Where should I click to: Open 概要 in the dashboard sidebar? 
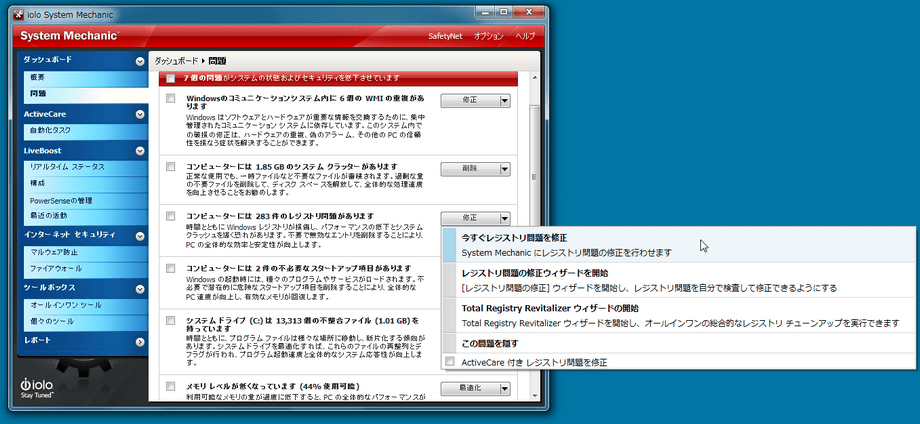point(86,77)
